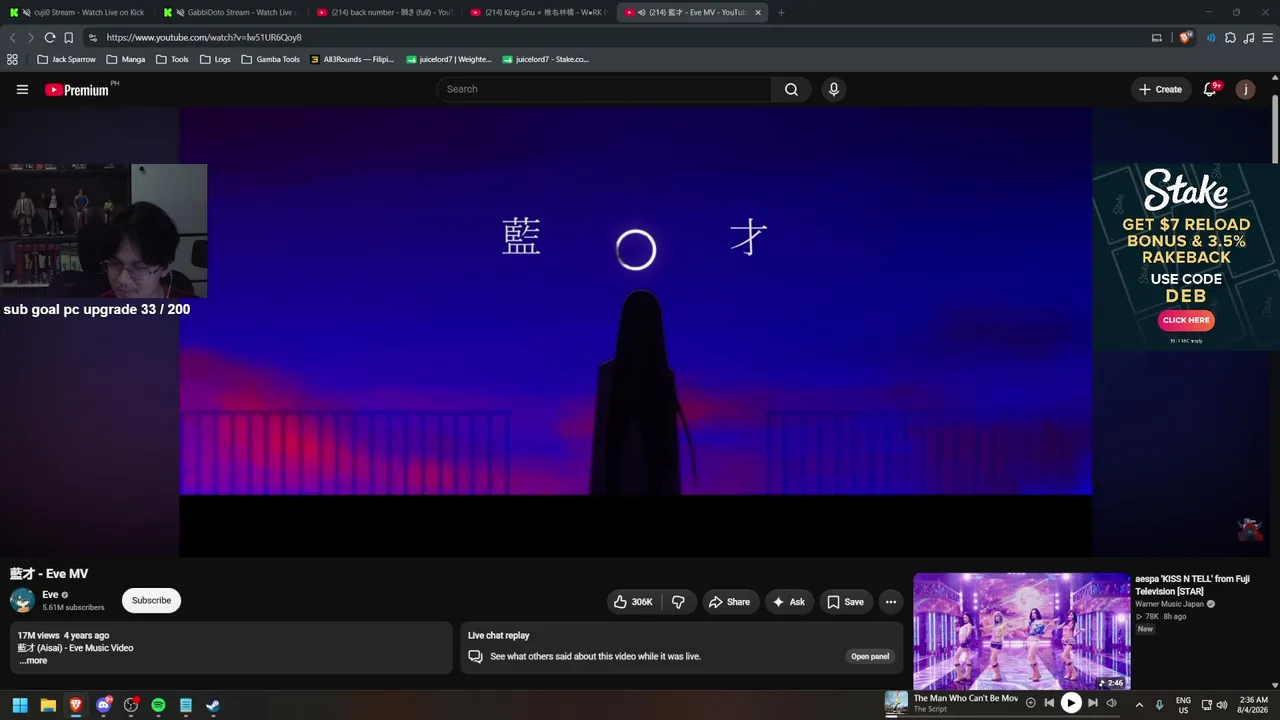Open juicelord7 Stake.com bookmark
Viewport: 1280px width, 720px height.
545,59
